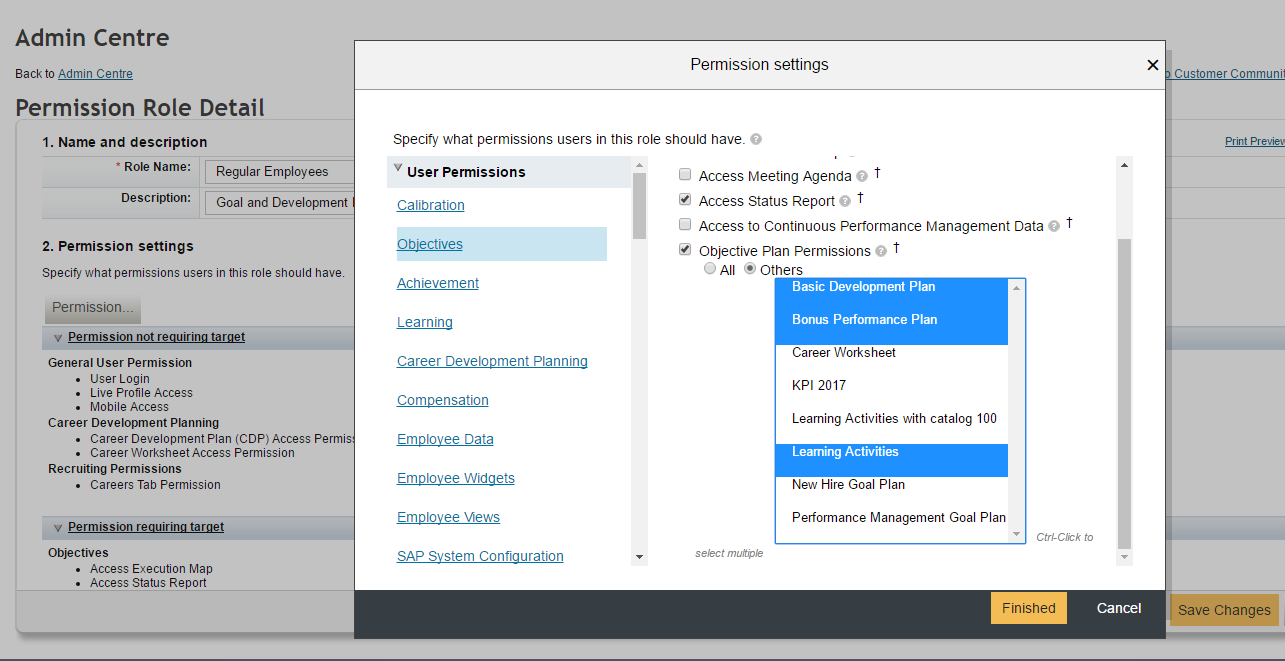Close the Permission settings dialog with X
1285x661 pixels.
point(1152,65)
